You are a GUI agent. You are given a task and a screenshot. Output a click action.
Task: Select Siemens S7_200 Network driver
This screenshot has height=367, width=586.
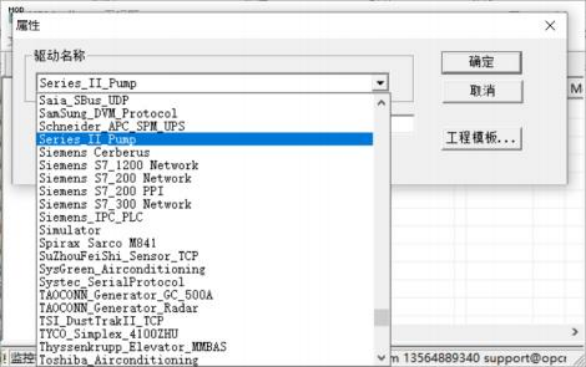tap(206, 178)
